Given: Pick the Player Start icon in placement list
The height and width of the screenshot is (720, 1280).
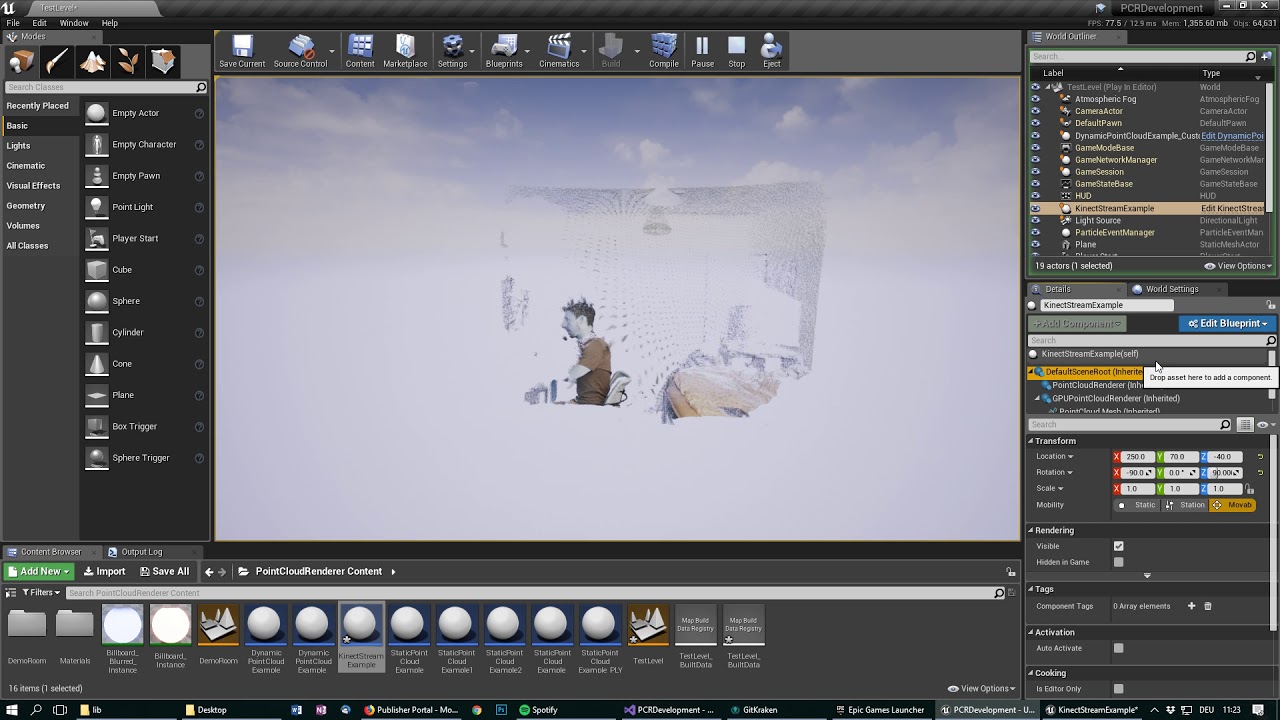Looking at the screenshot, I should (x=96, y=238).
